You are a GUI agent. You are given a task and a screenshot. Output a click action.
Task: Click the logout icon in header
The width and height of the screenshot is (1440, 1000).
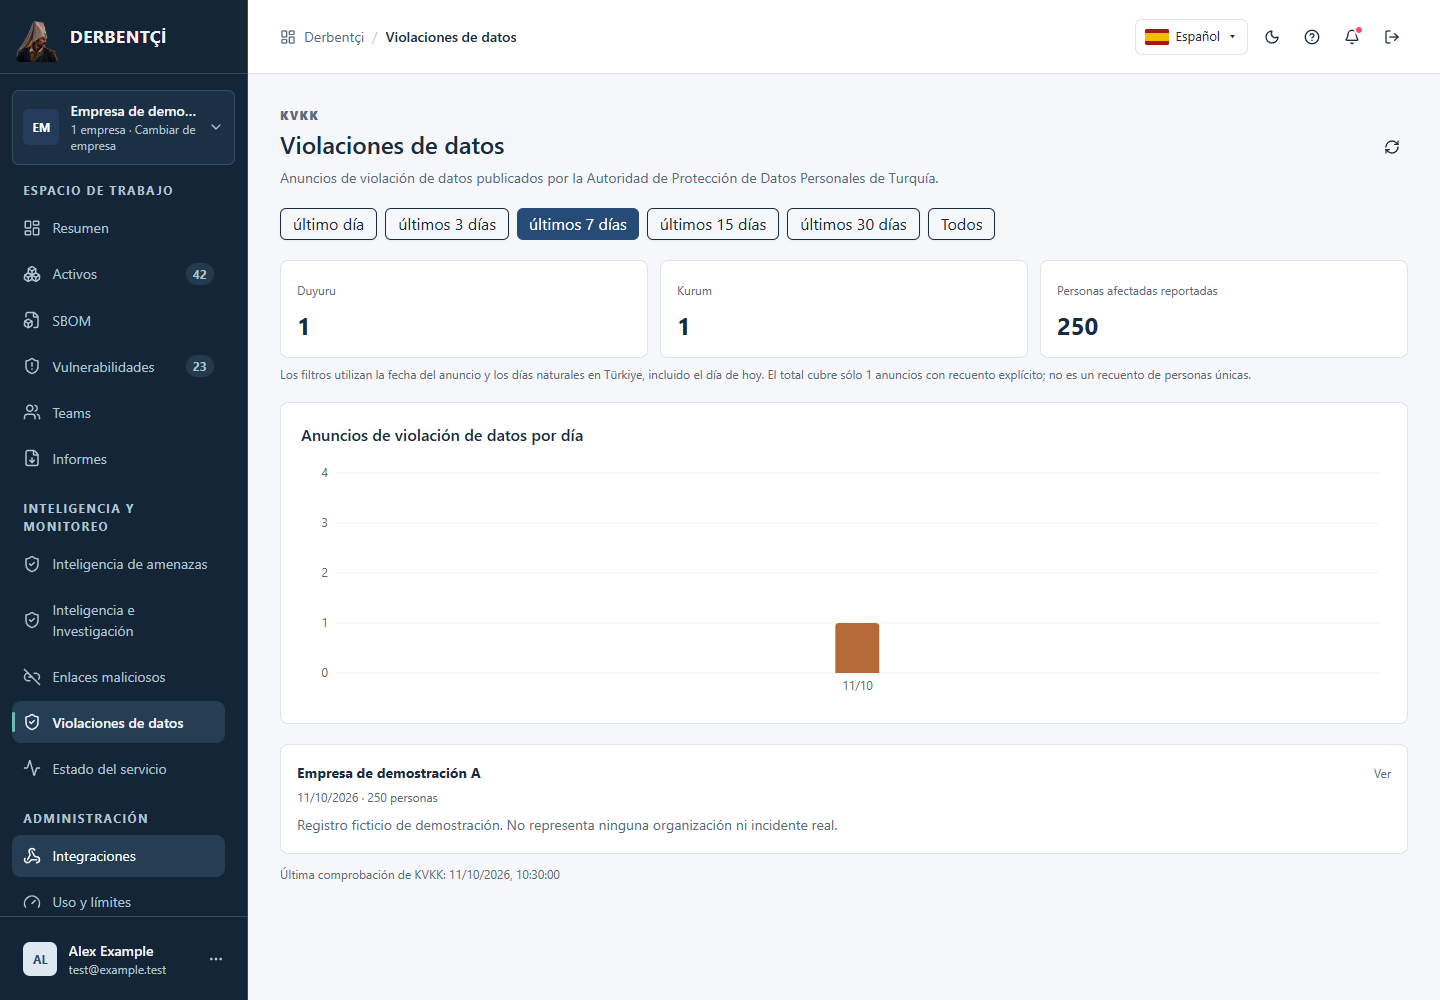(x=1392, y=37)
